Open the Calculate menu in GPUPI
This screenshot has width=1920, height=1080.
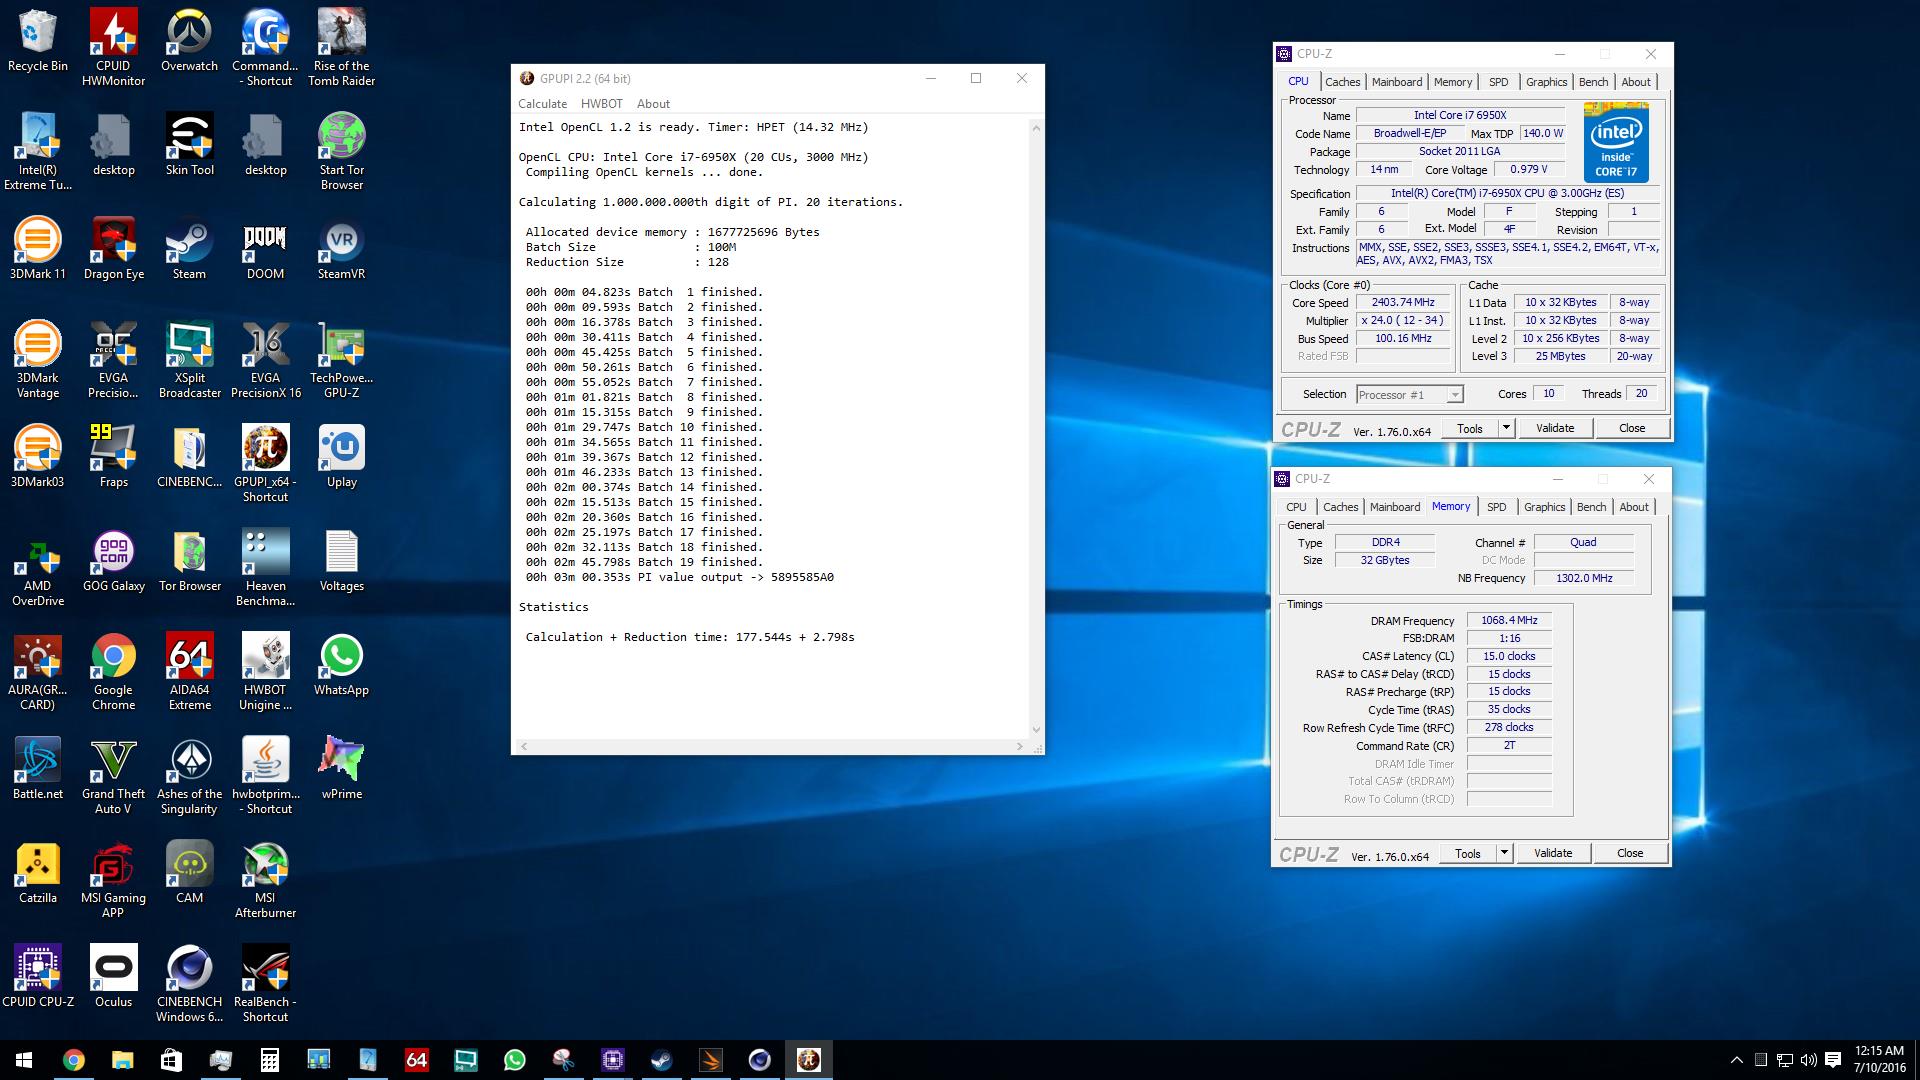point(542,104)
